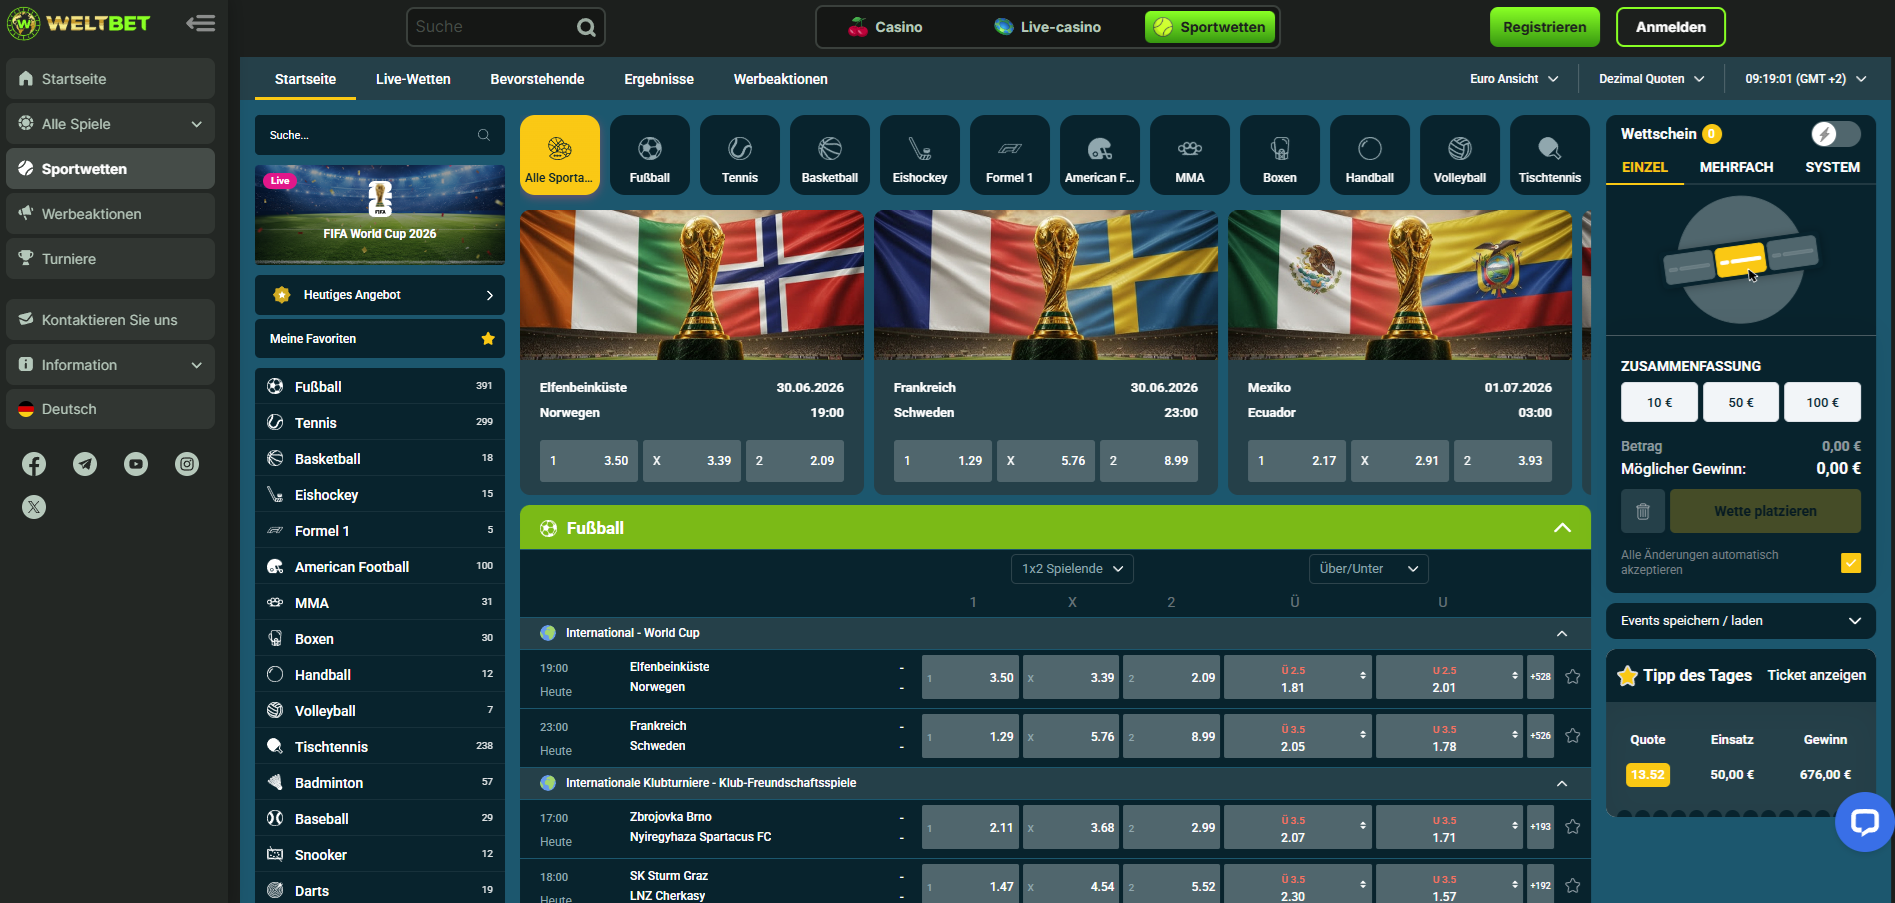Expand the Information sidebar menu
The image size is (1895, 903).
point(110,365)
